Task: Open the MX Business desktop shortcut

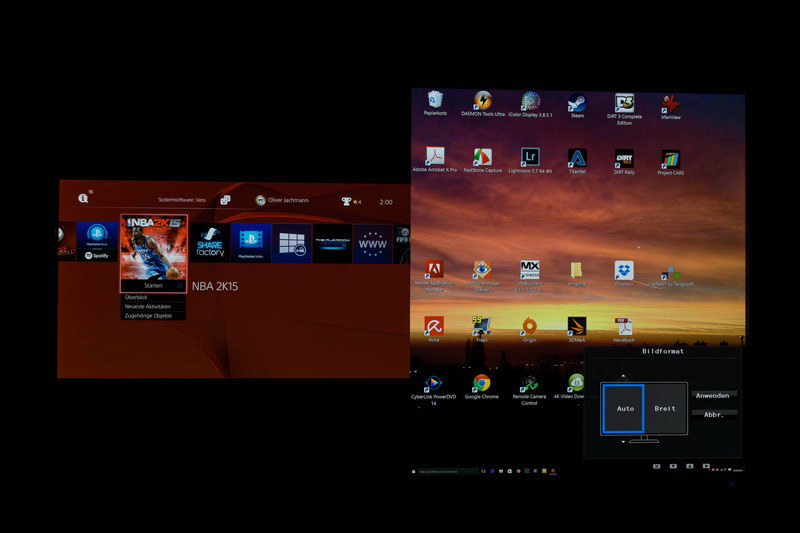Action: point(530,276)
